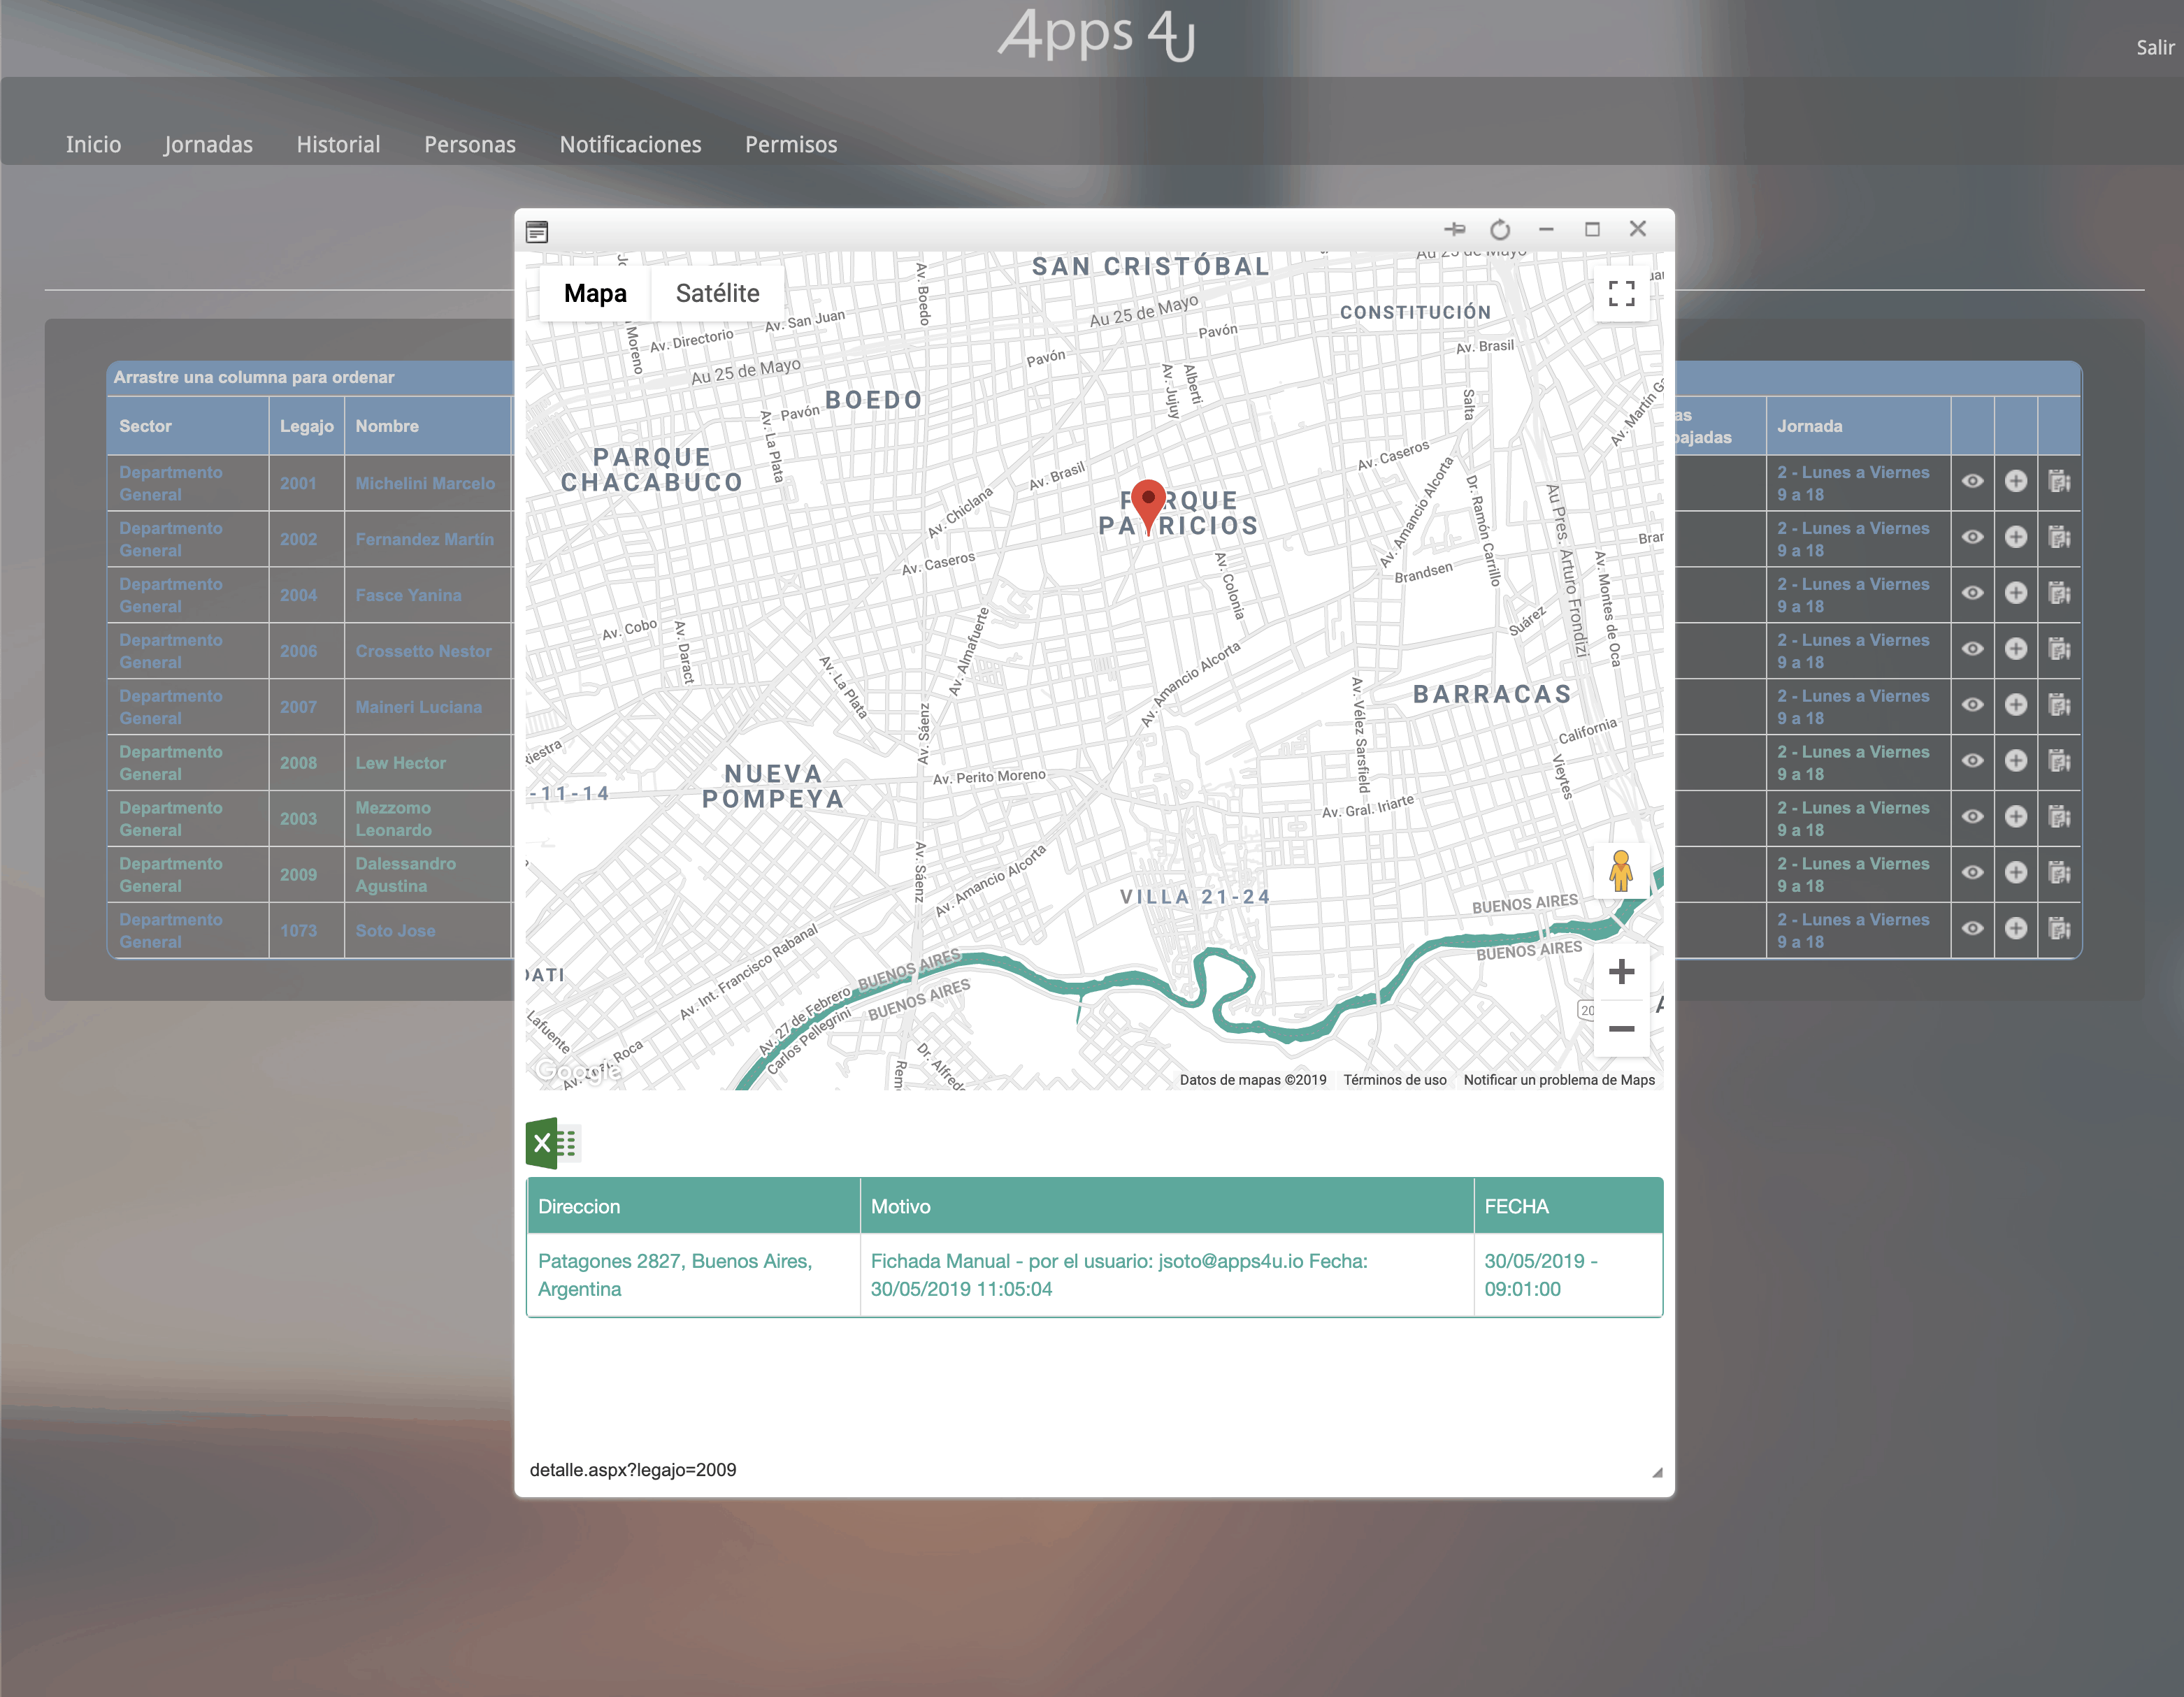Zoom in on the map

coord(1621,972)
